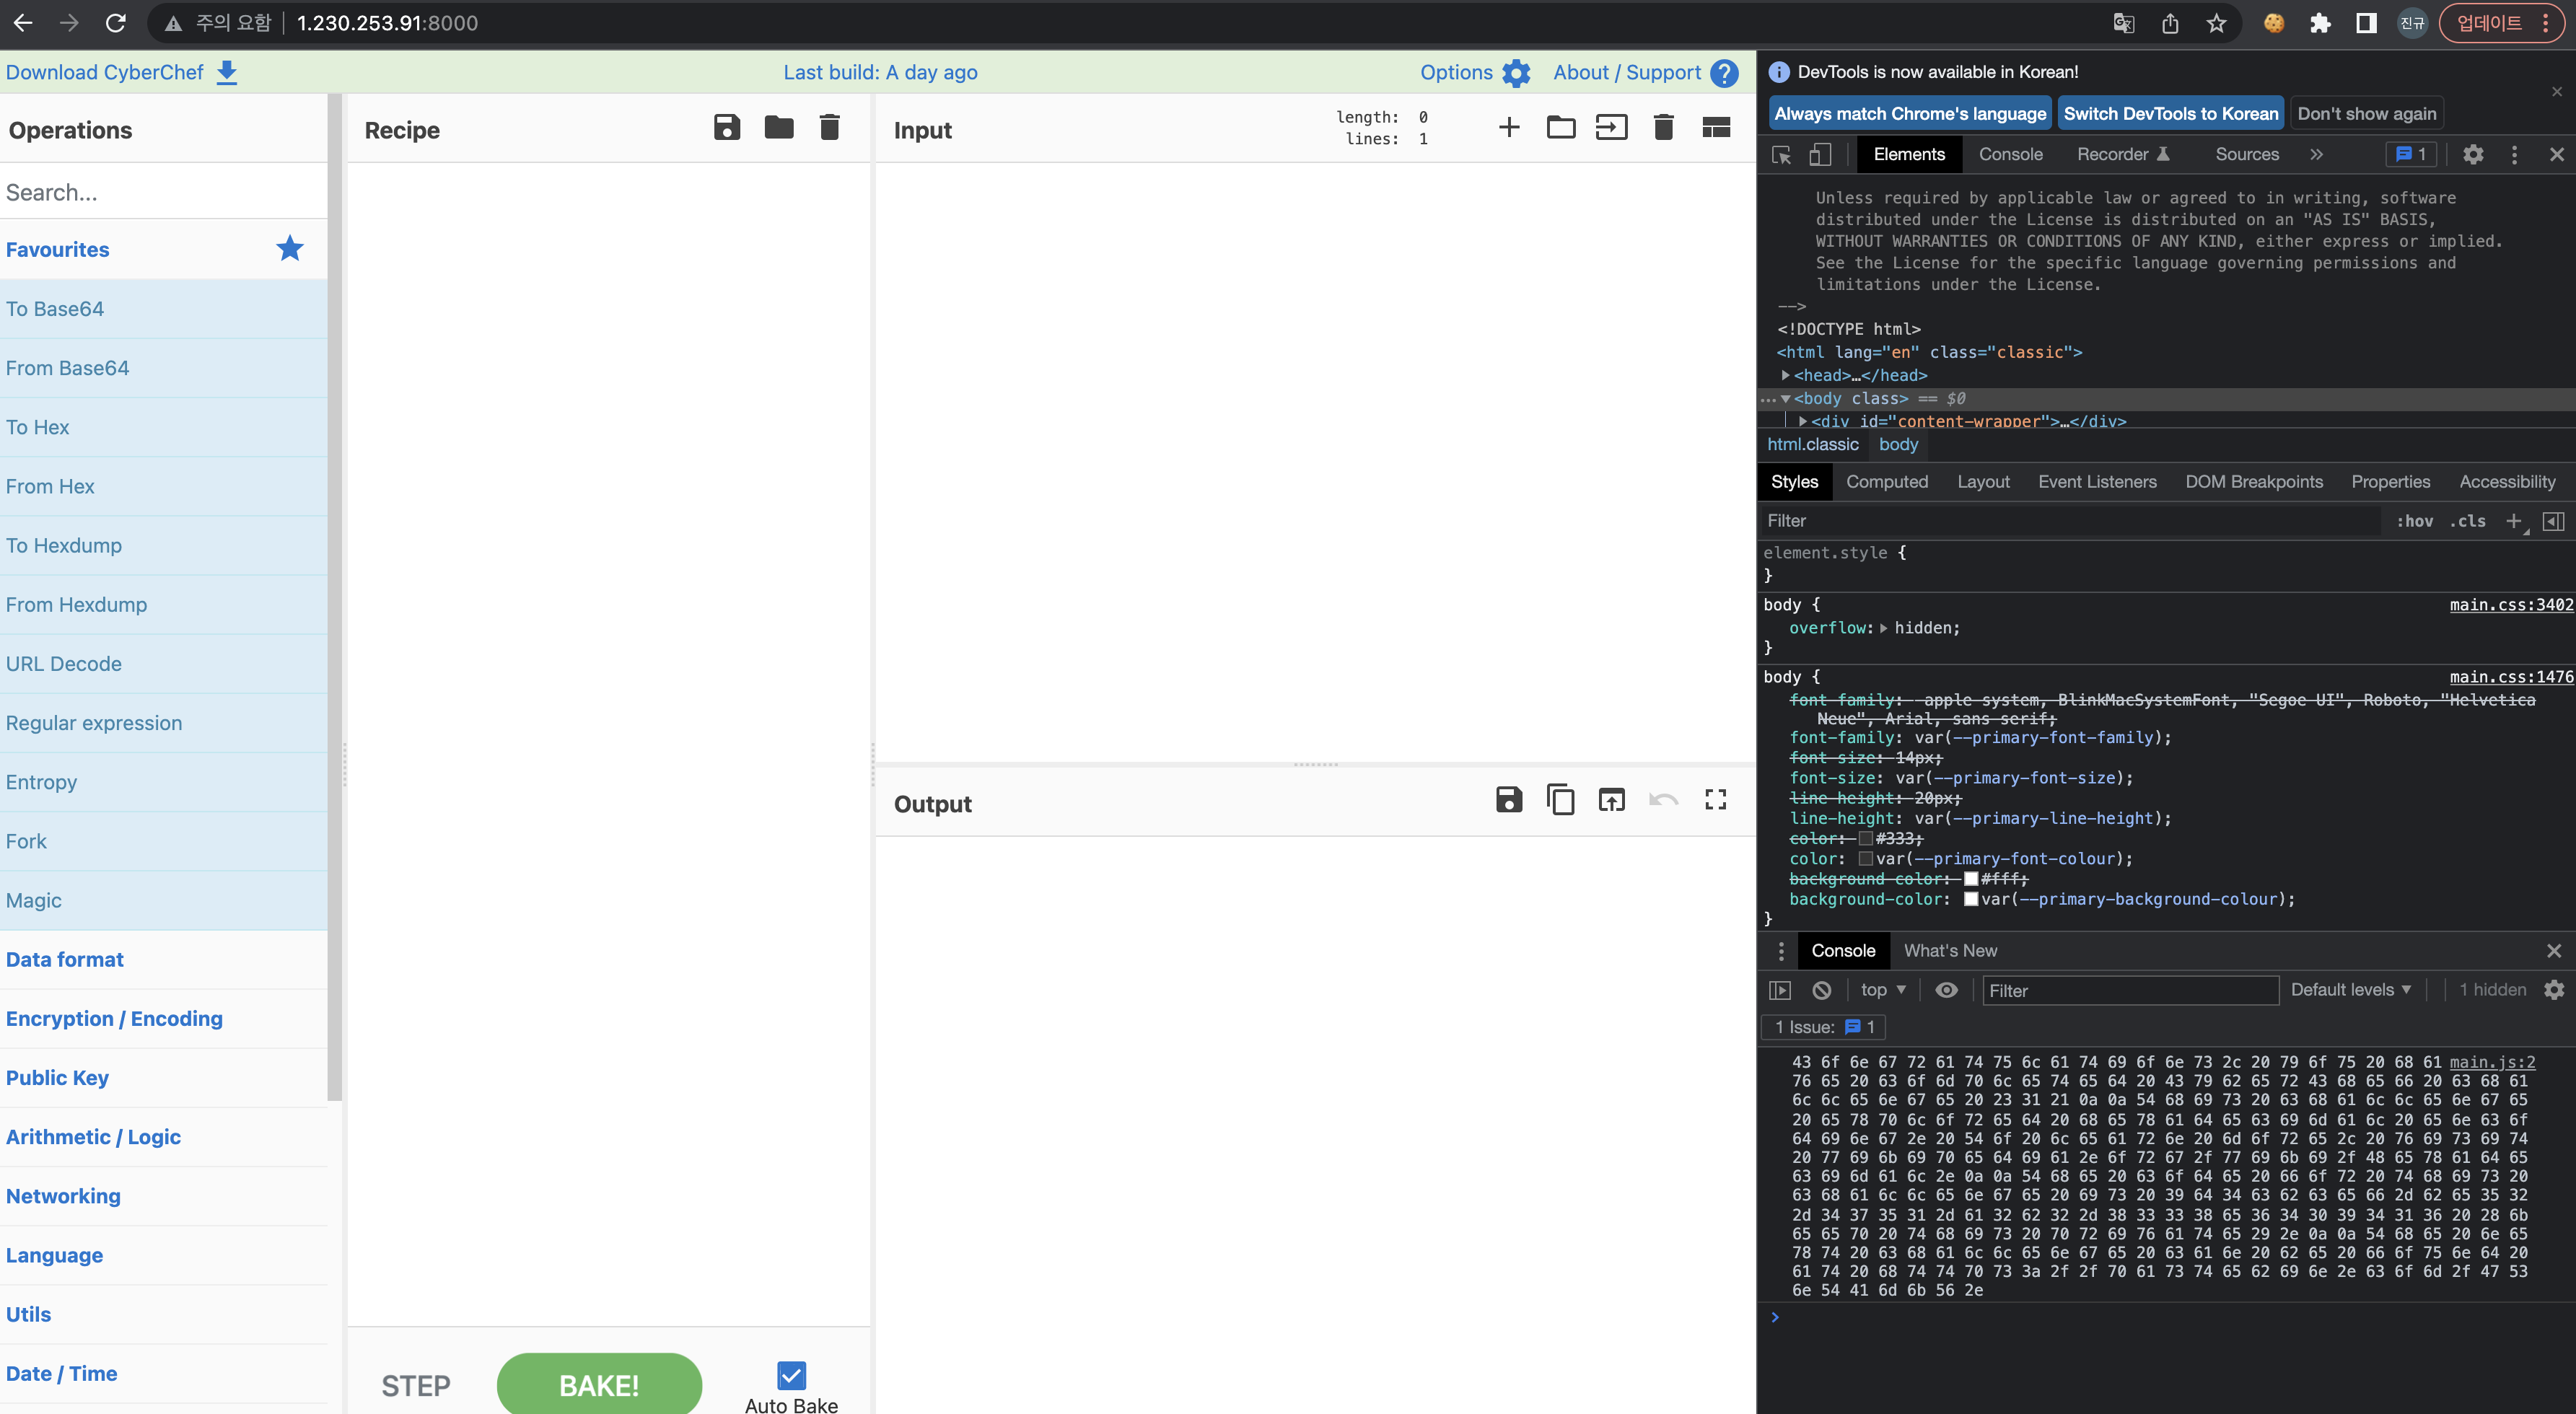Copy raw output to clipboard
This screenshot has width=2576, height=1414.
pos(1560,800)
